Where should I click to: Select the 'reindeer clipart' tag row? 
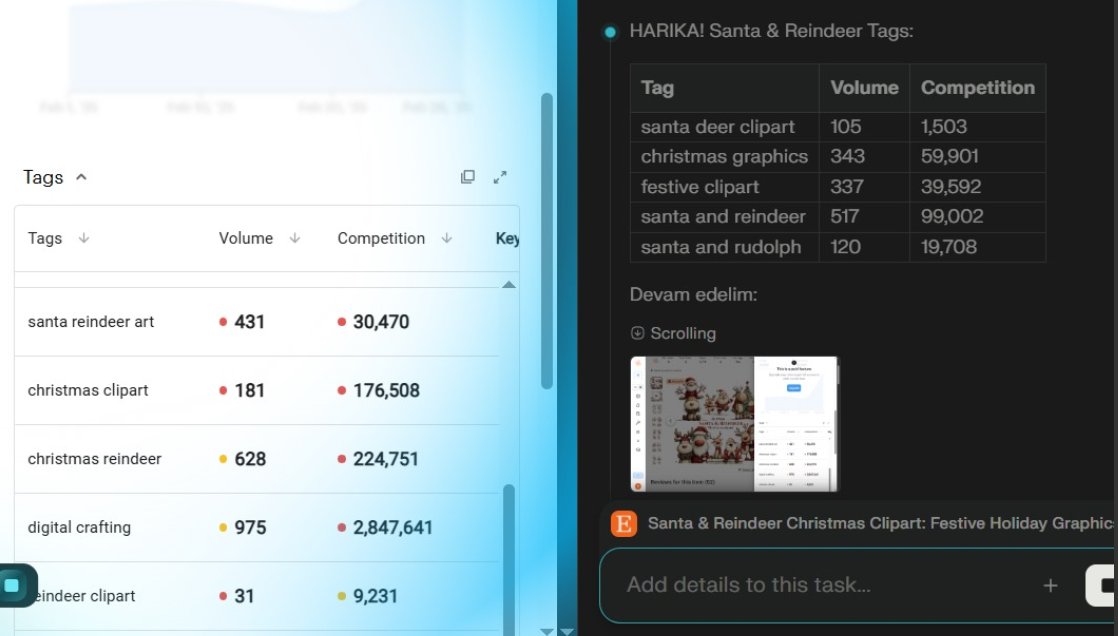click(257, 596)
